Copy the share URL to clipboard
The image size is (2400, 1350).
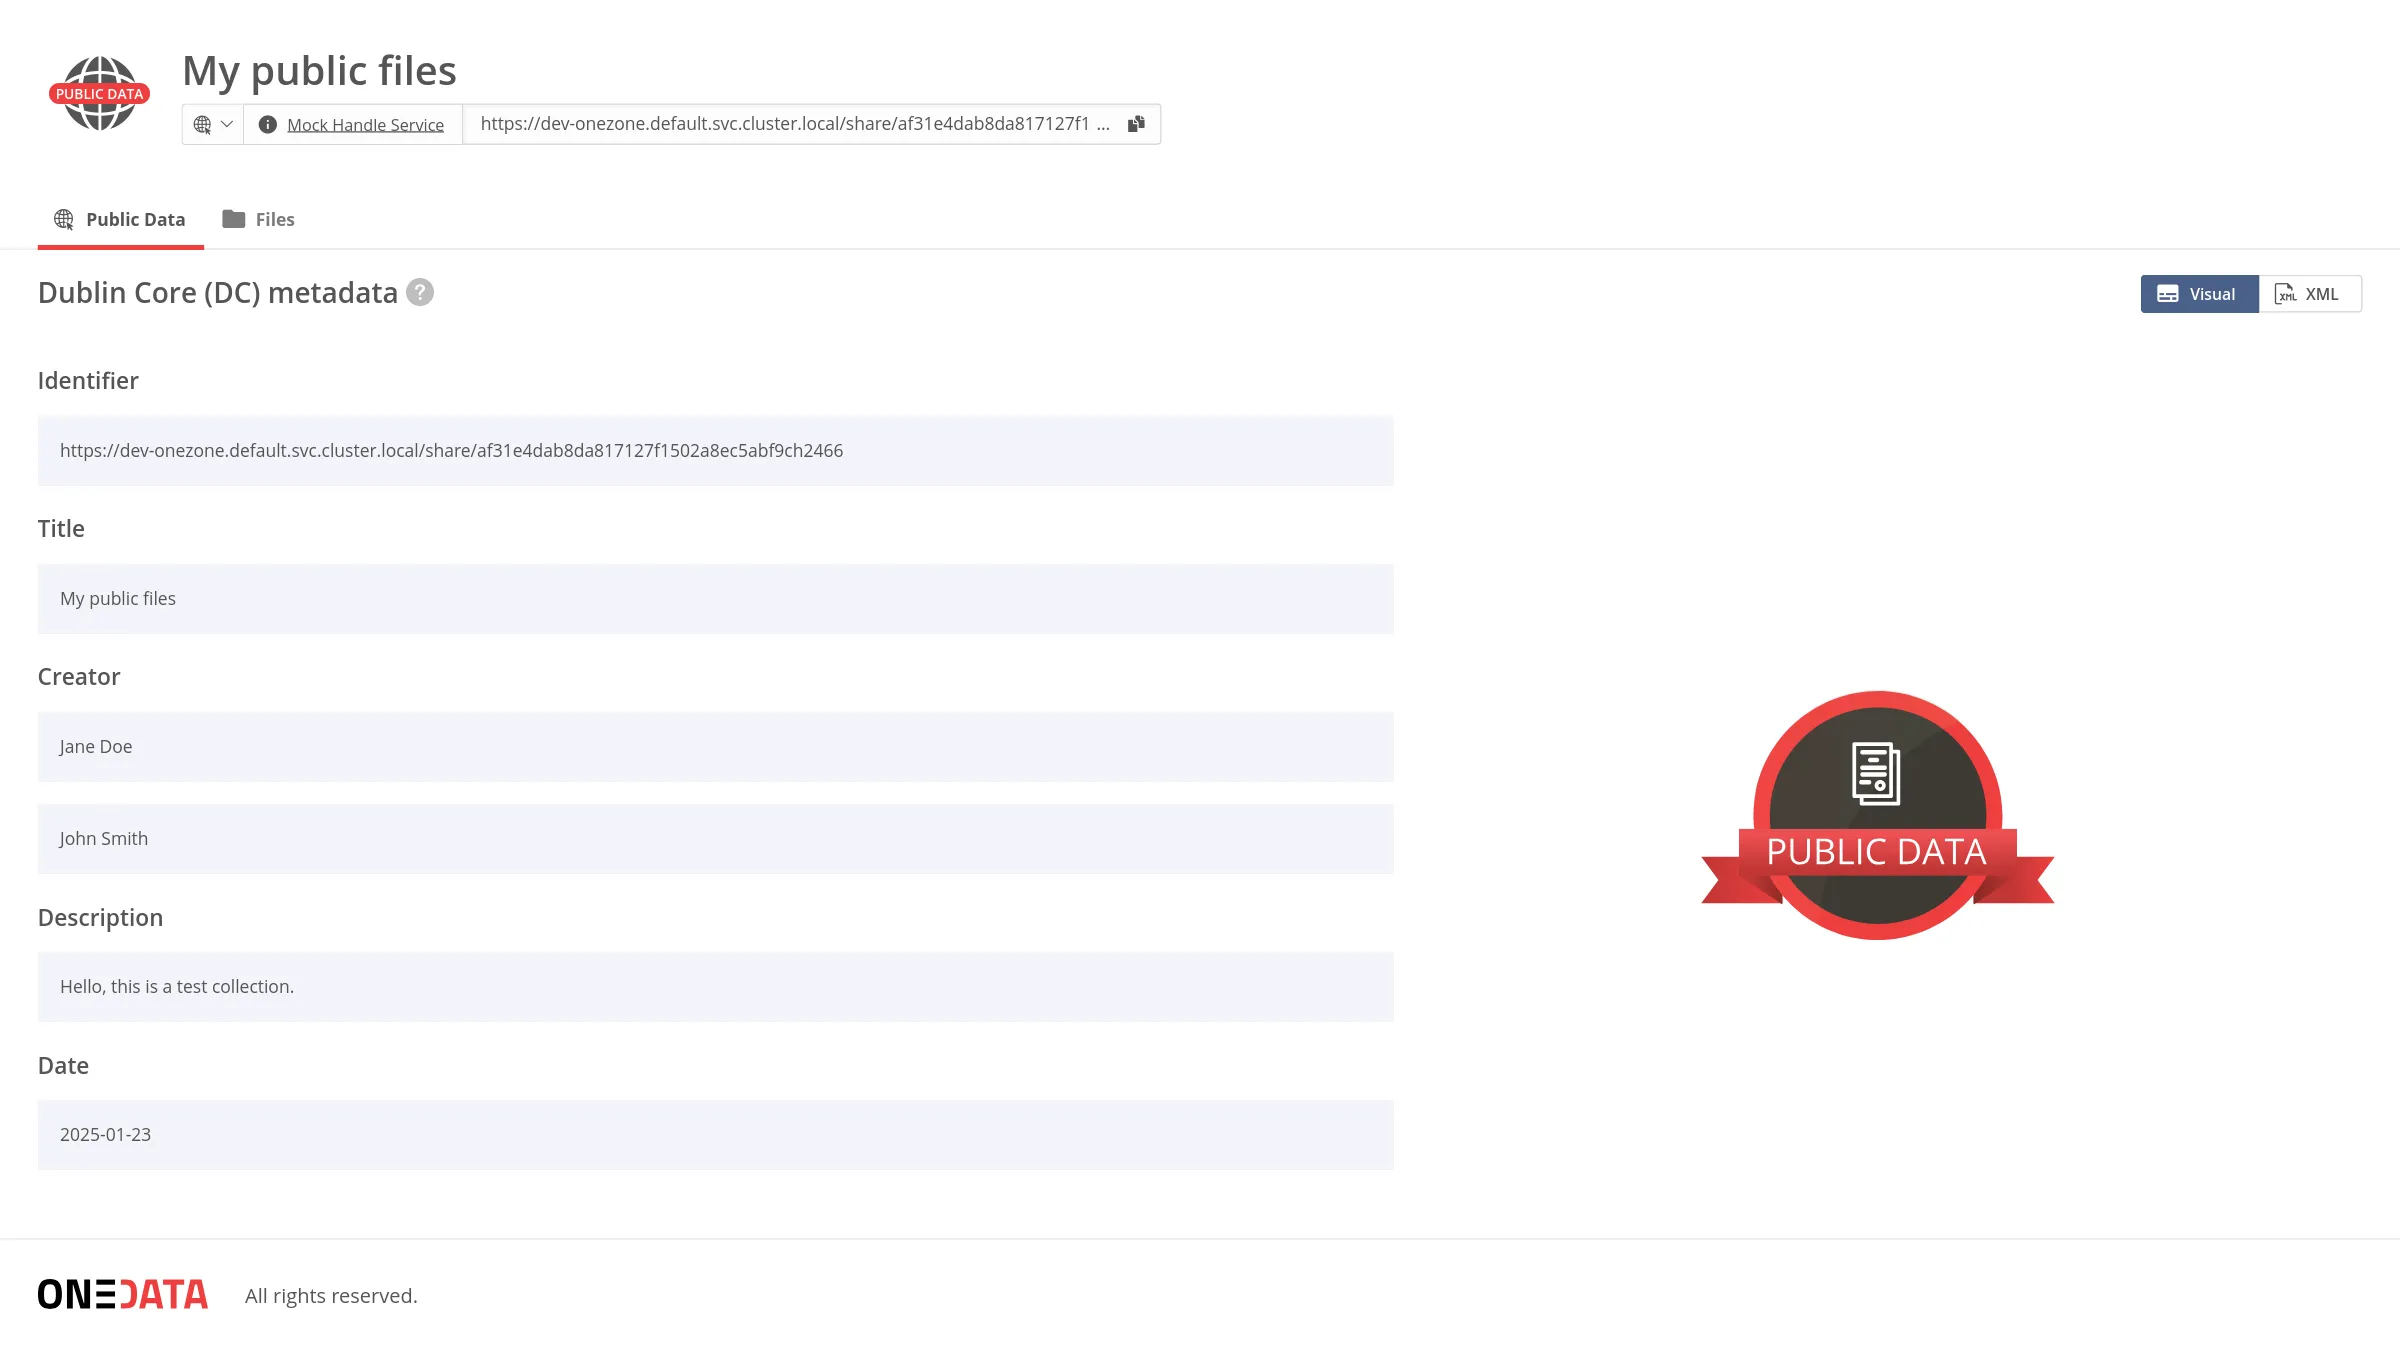tap(1136, 124)
